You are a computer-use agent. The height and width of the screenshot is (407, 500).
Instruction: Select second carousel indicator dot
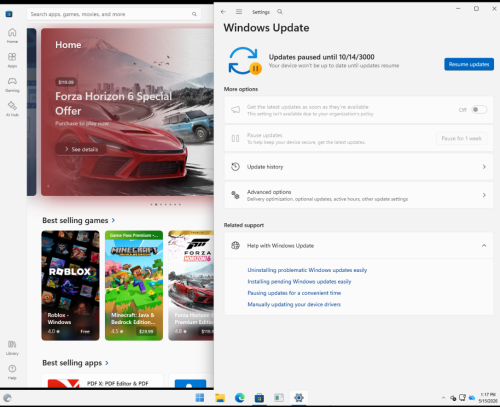pyautogui.click(x=156, y=204)
